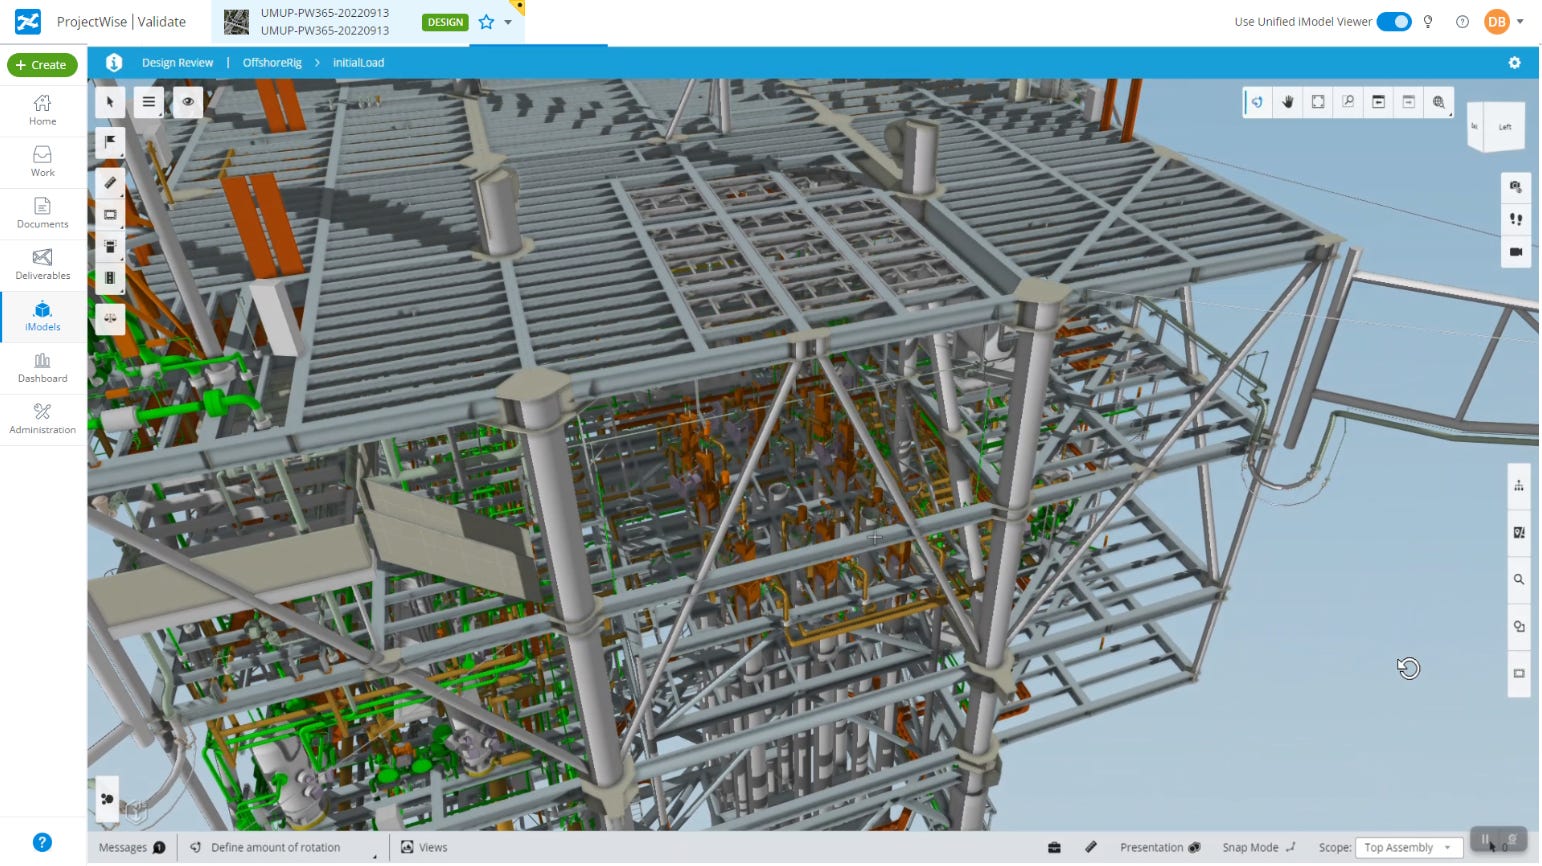The height and width of the screenshot is (866, 1542).
Task: Open the overlapping shapes panel icon
Action: click(1519, 626)
